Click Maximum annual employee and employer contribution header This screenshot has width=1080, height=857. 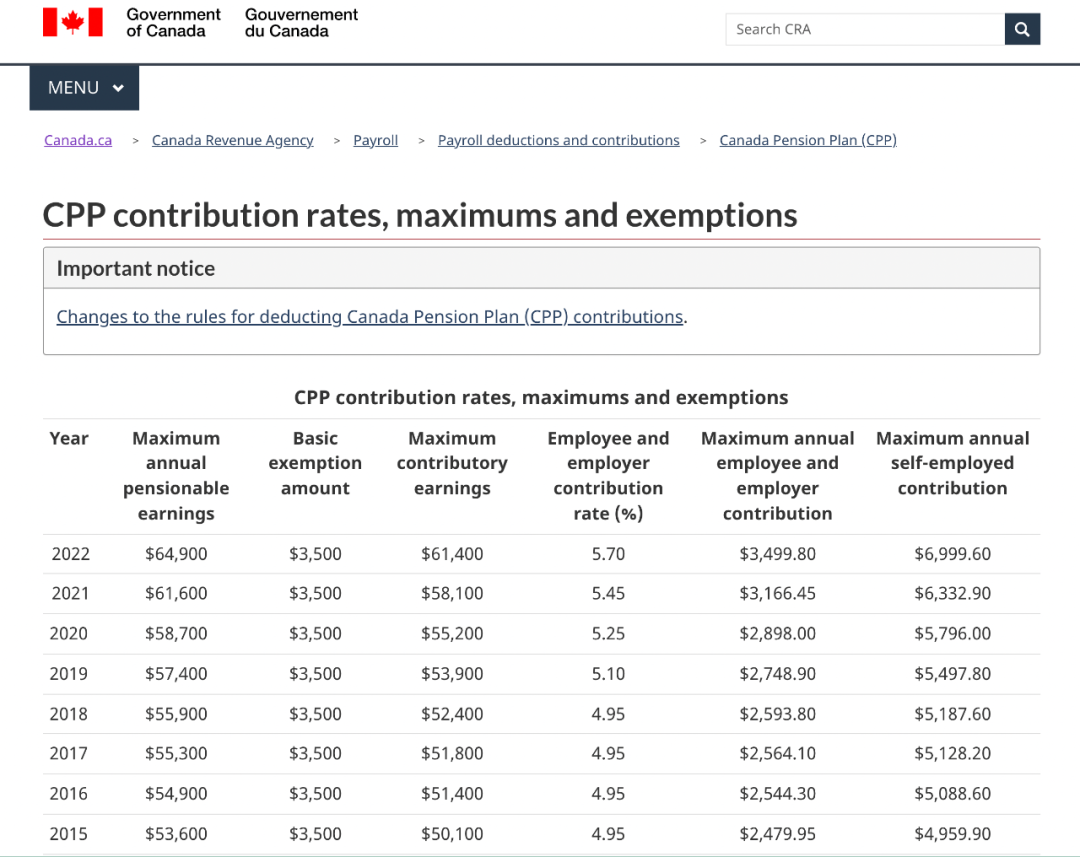click(777, 475)
